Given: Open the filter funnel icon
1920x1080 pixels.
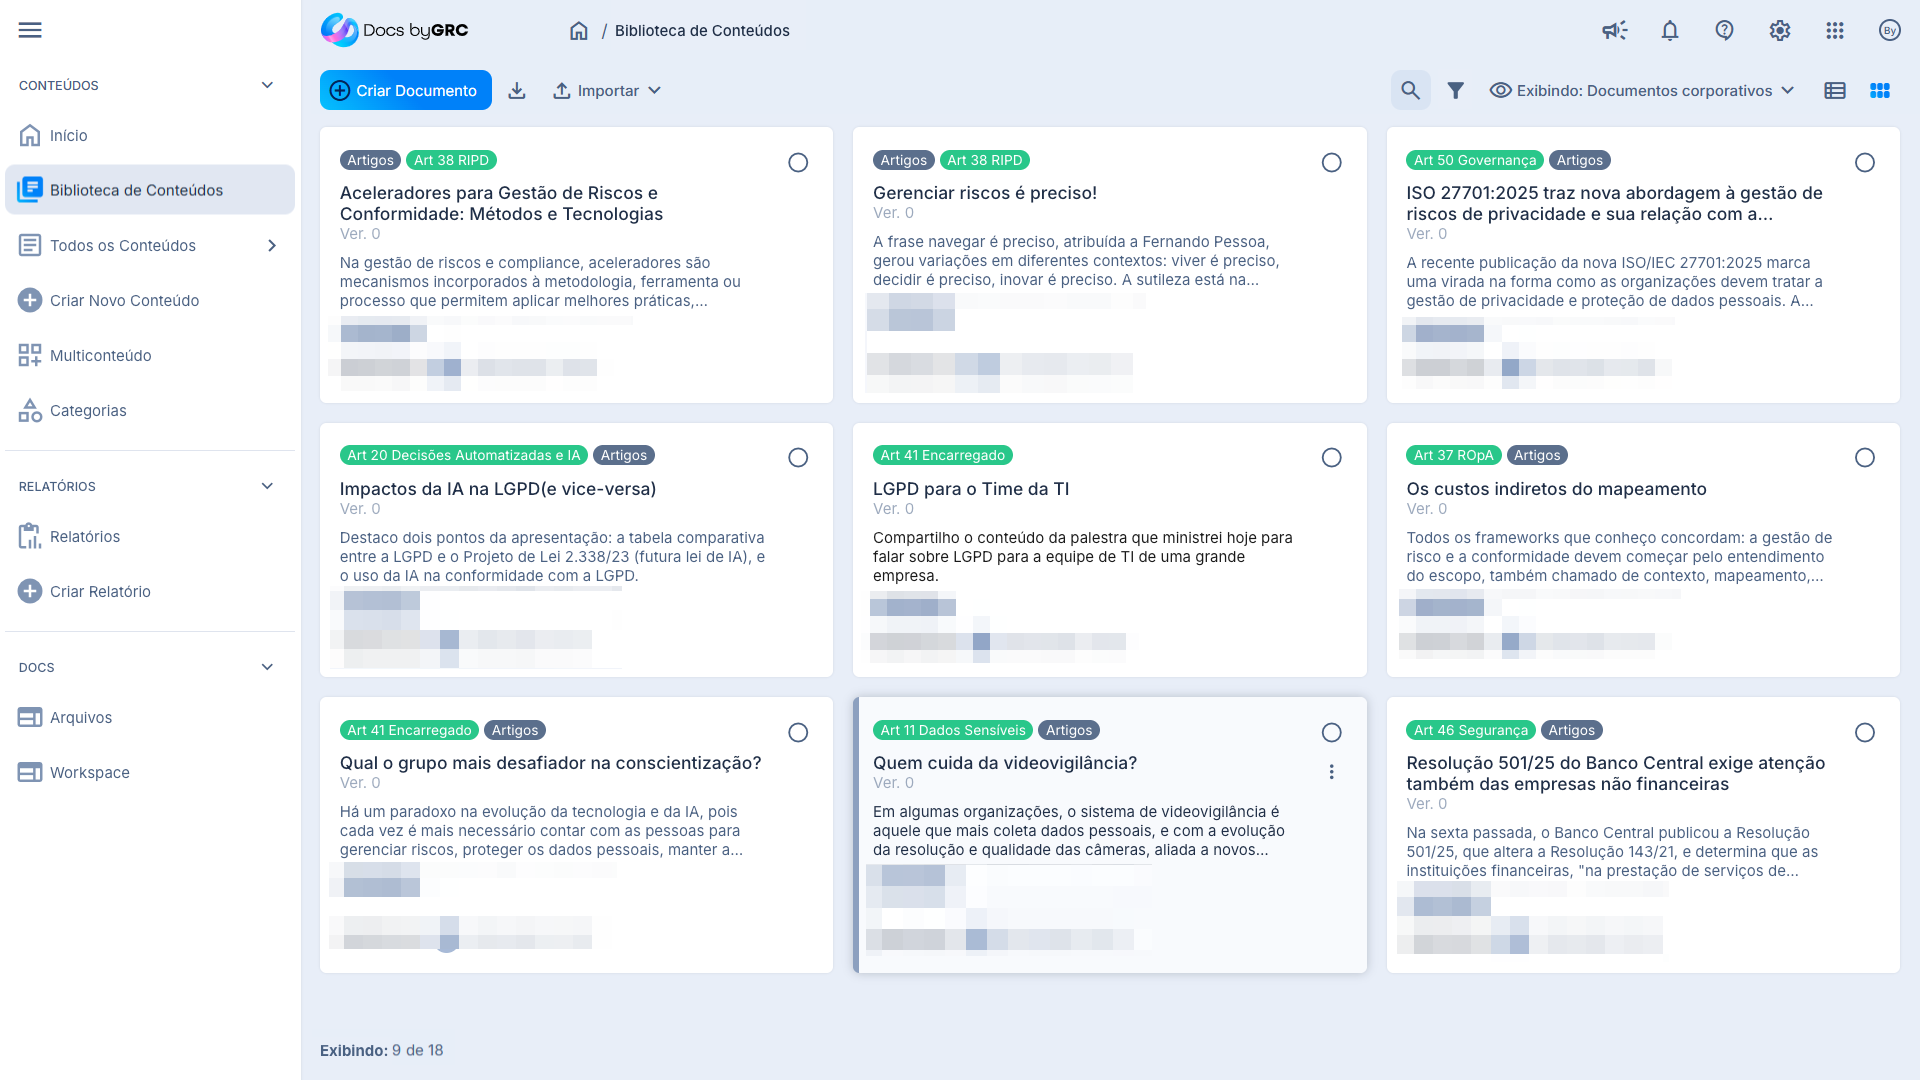Looking at the screenshot, I should click(1456, 91).
